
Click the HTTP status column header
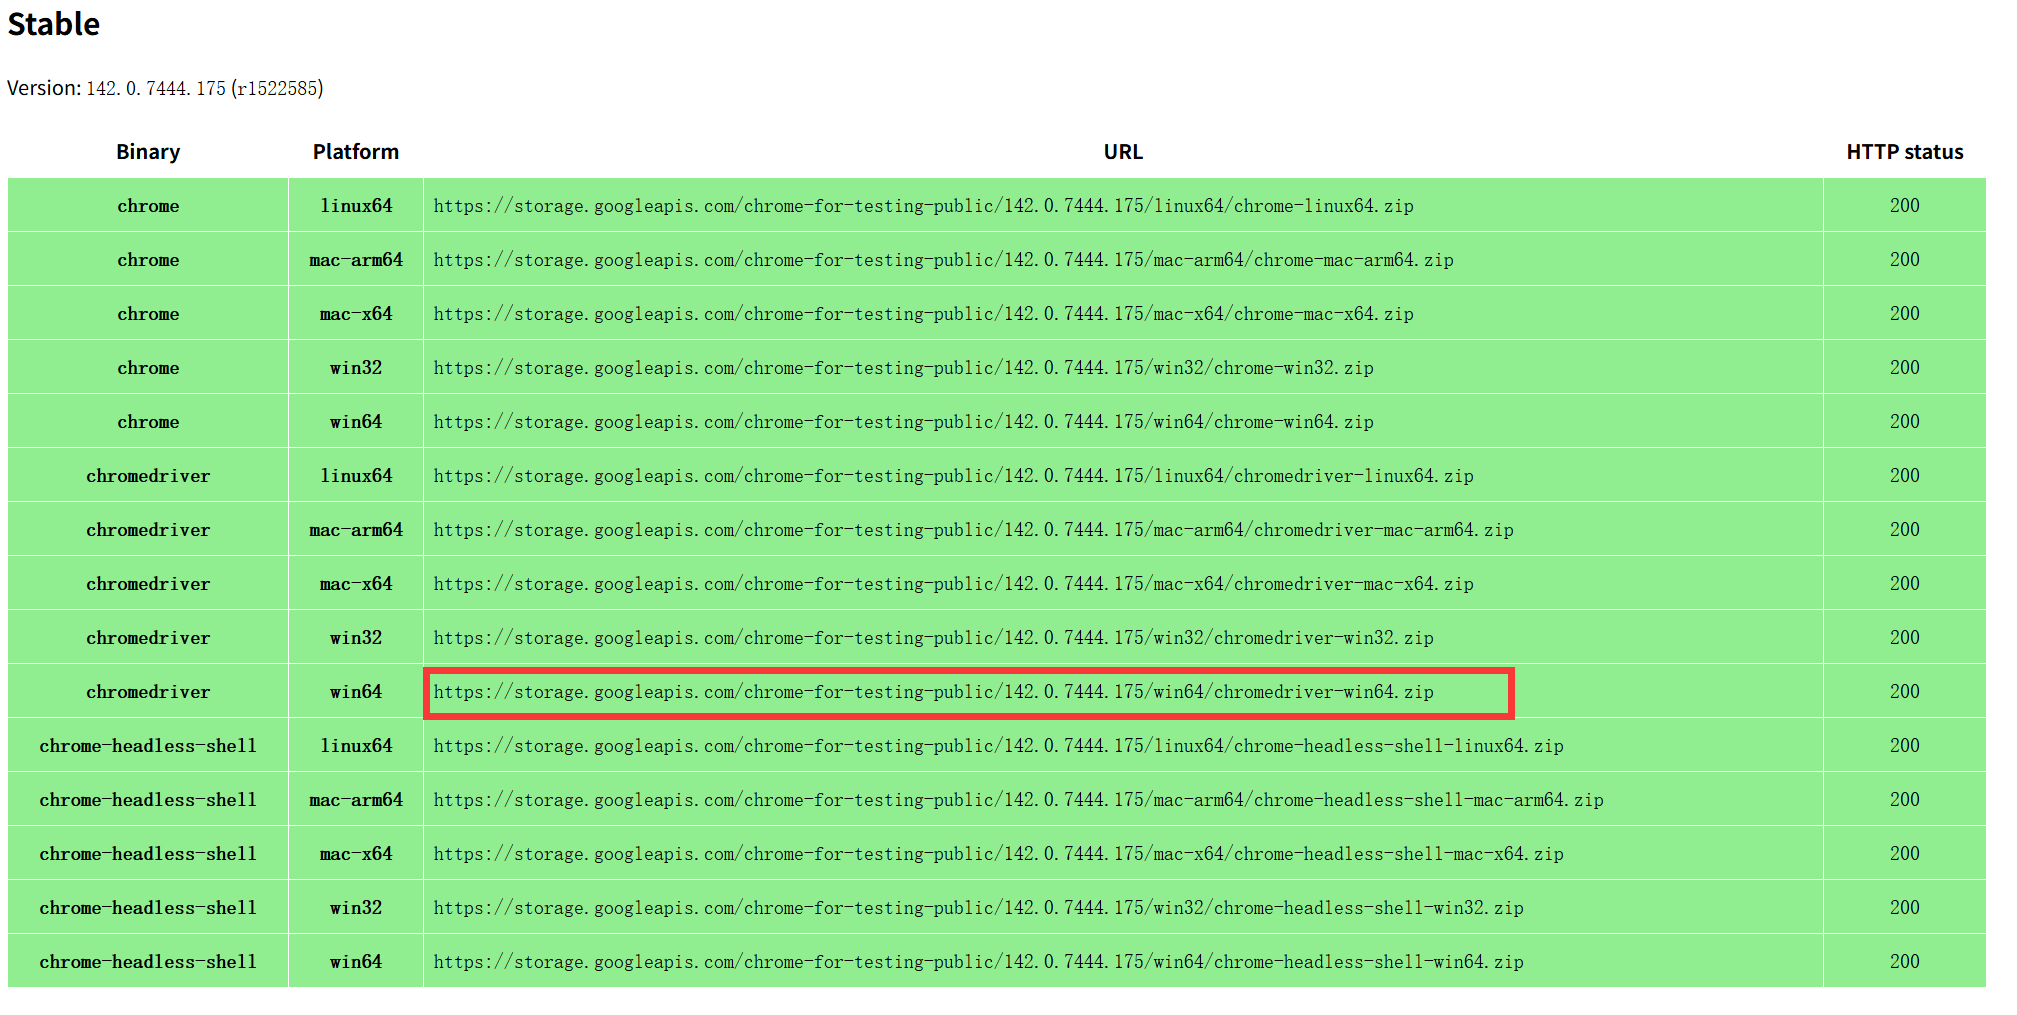click(1904, 152)
